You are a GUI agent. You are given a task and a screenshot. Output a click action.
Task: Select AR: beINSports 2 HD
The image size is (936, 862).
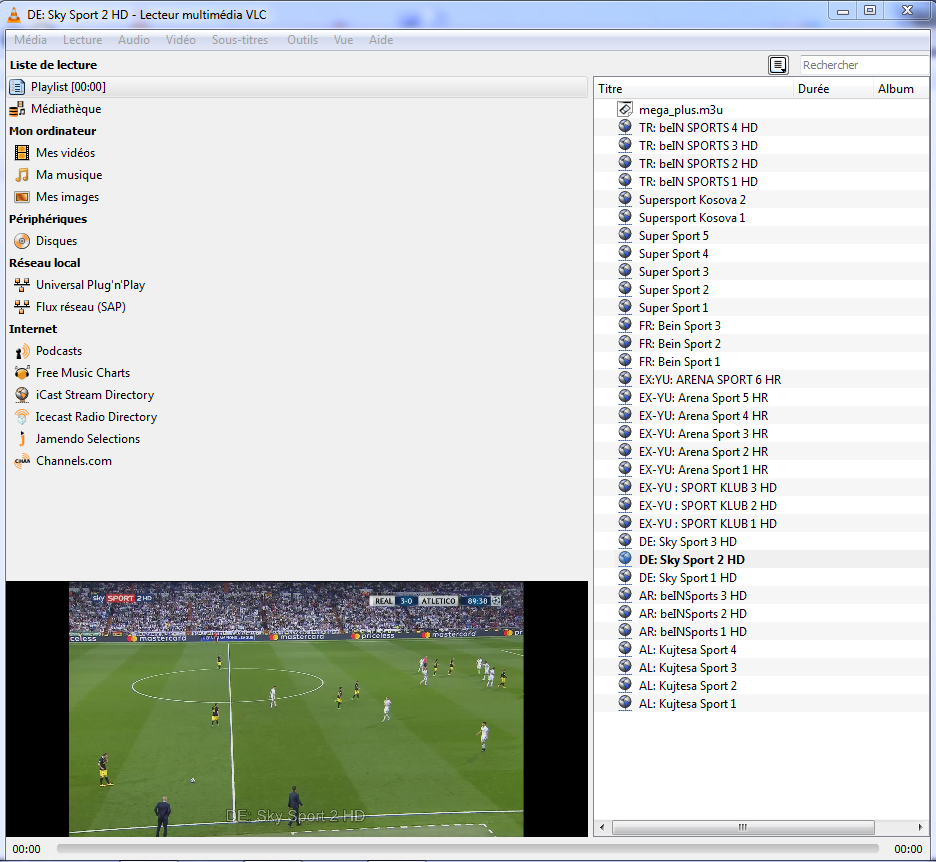(692, 614)
